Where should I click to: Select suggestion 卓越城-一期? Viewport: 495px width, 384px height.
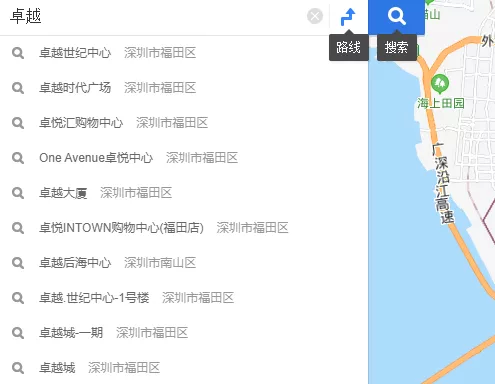[184, 333]
